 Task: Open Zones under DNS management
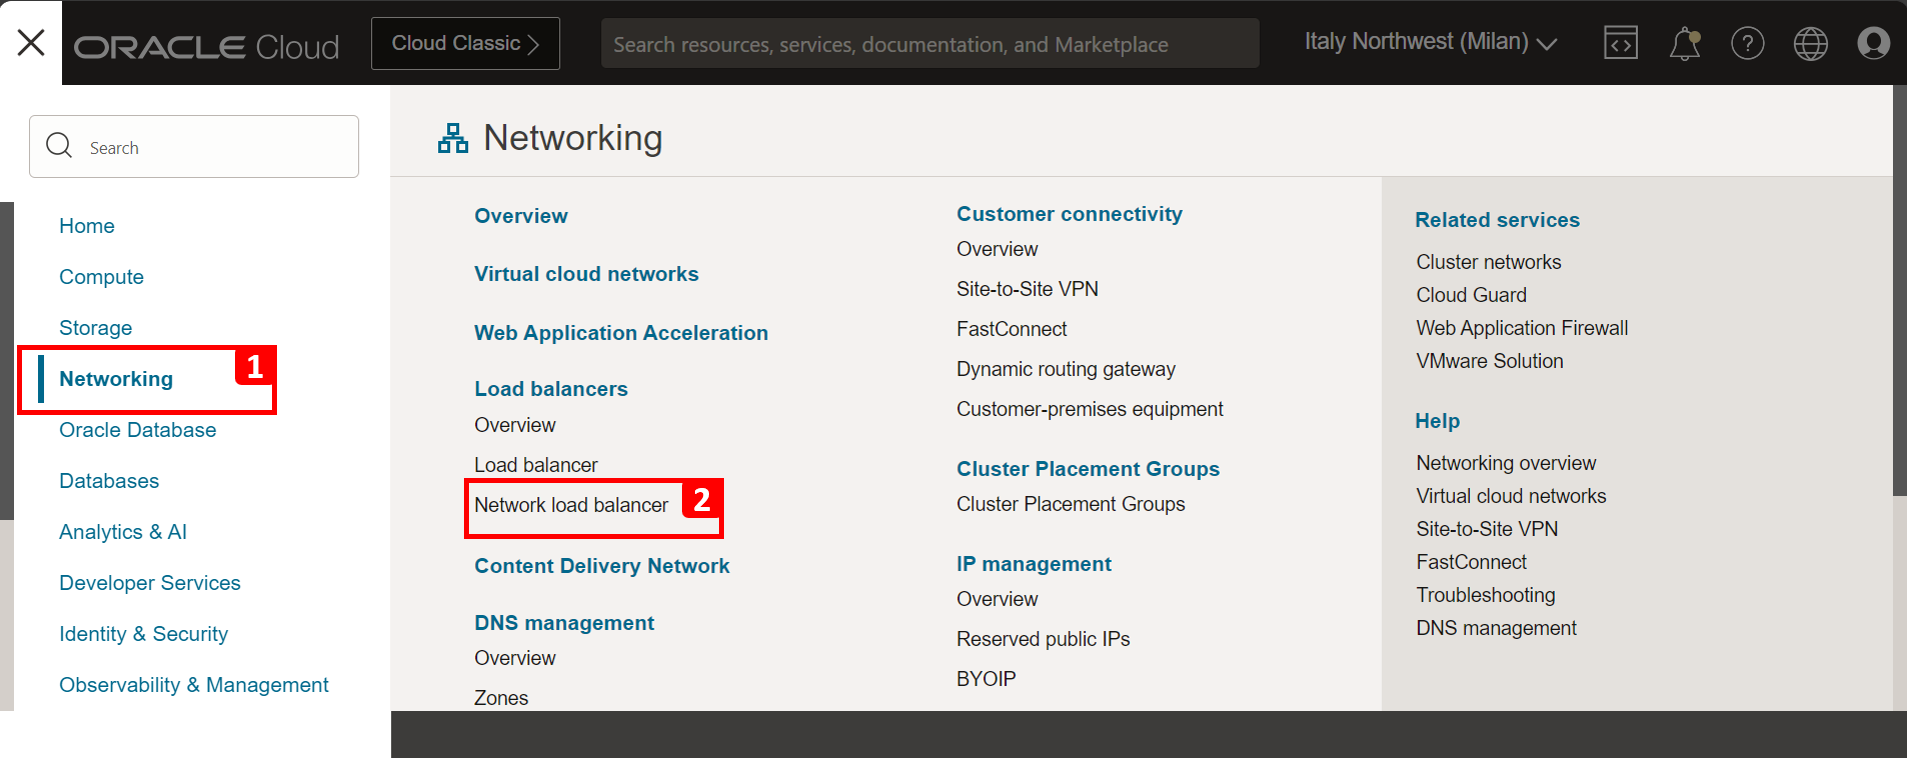501,698
